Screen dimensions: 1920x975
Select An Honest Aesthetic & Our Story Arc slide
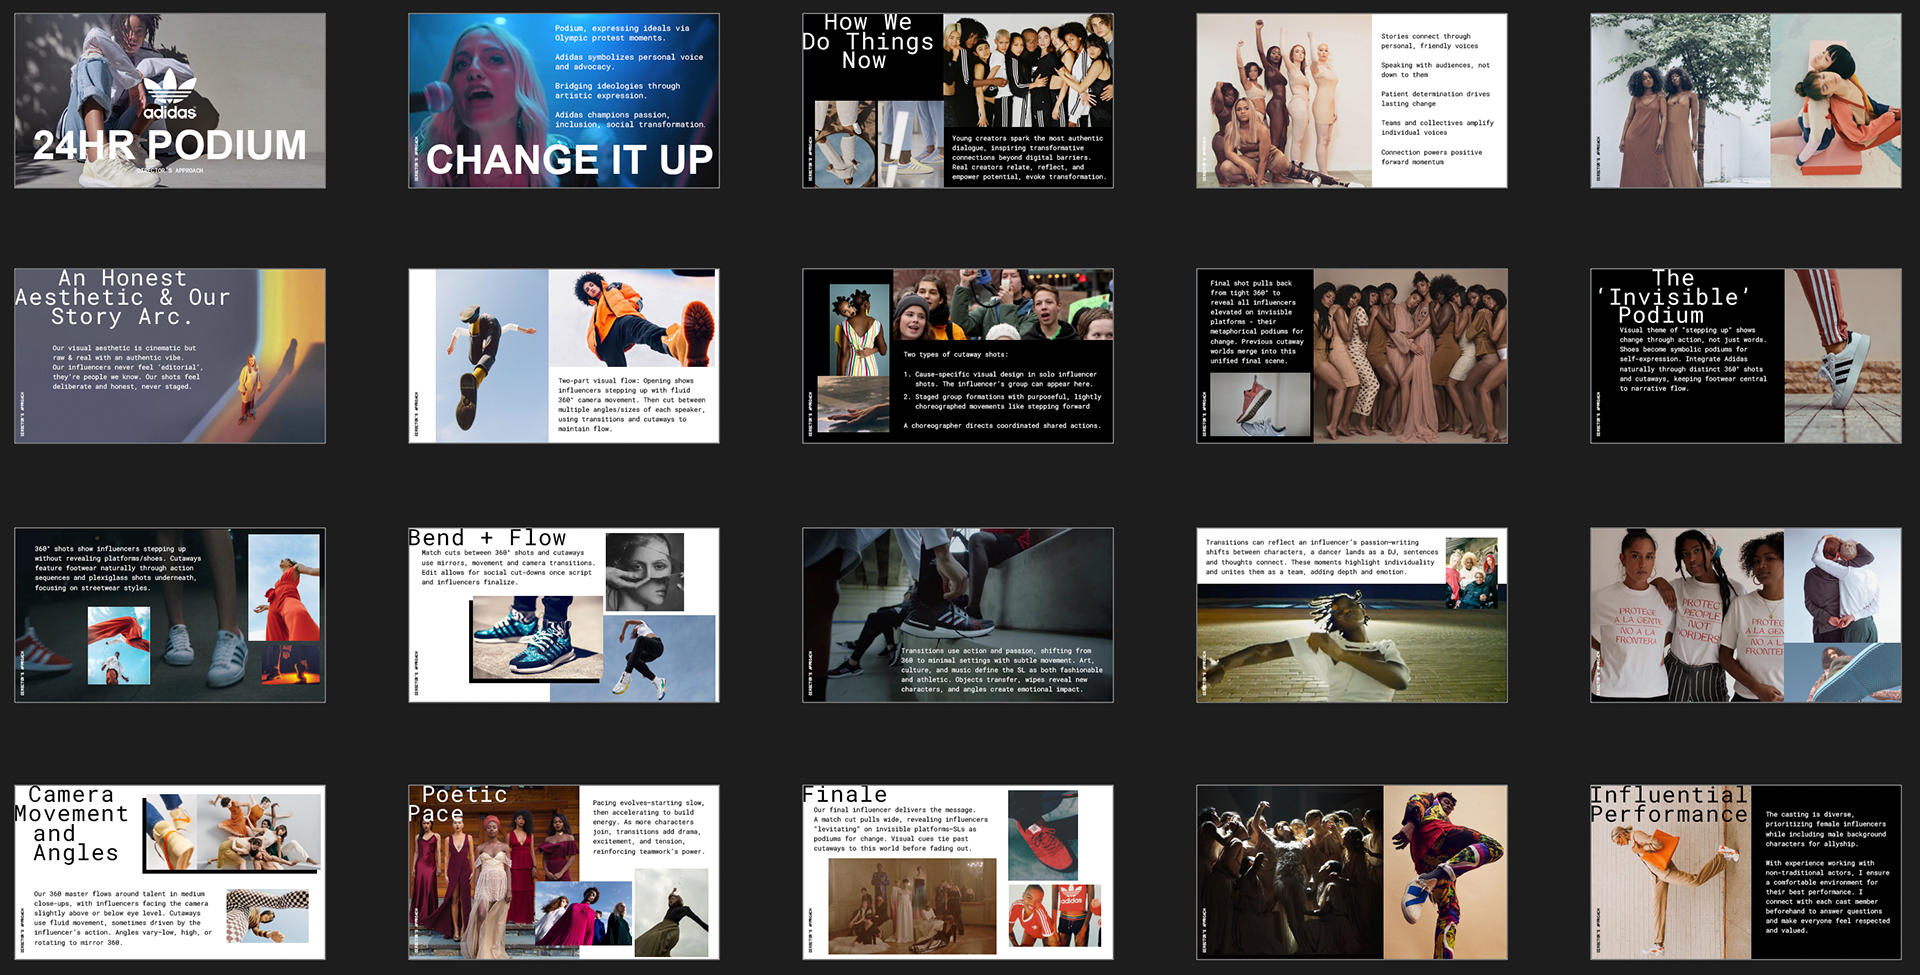click(170, 356)
